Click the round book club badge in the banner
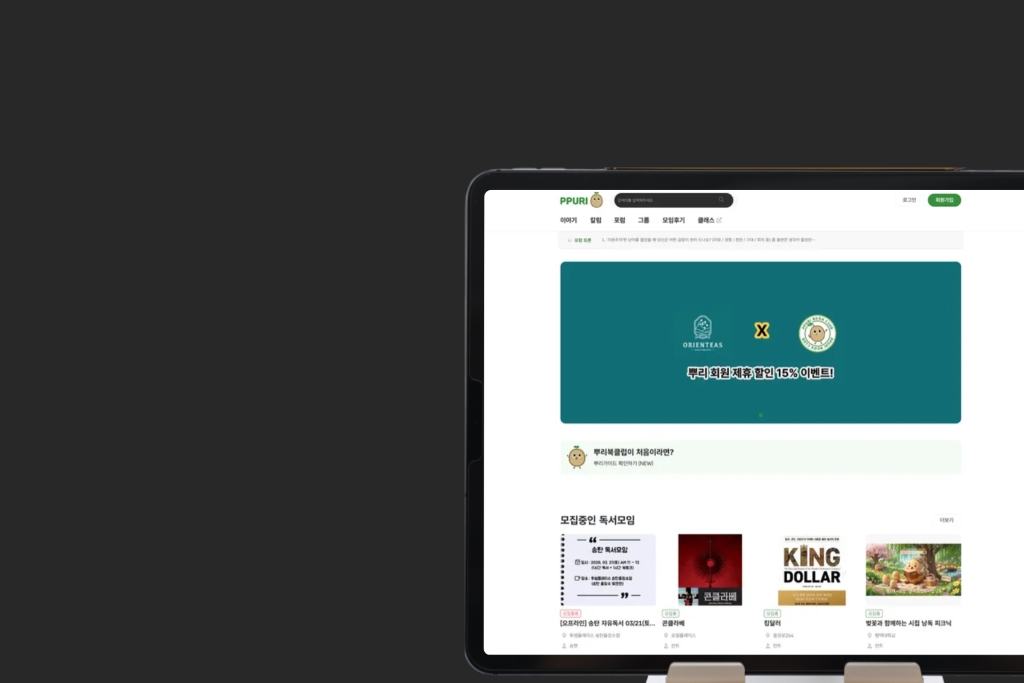The image size is (1024, 683). 817,333
